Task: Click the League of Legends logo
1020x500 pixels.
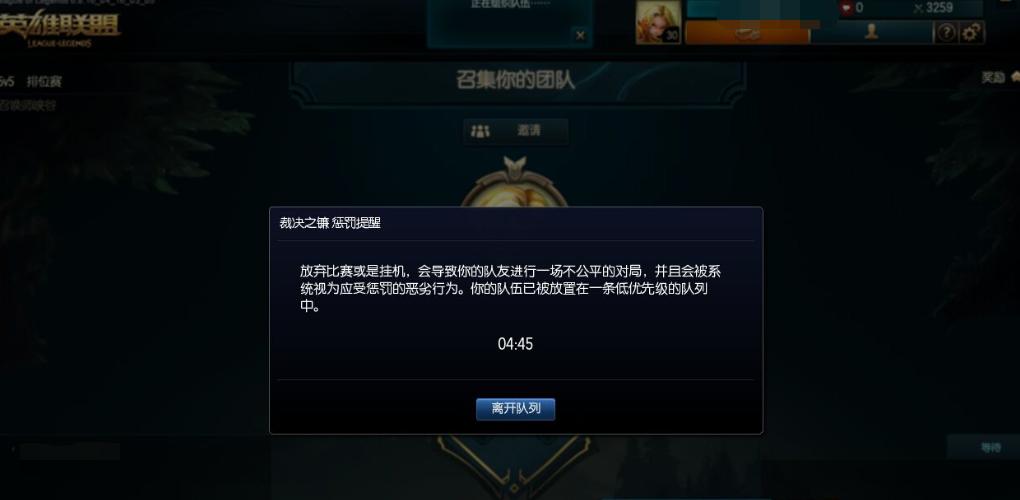Action: click(60, 29)
